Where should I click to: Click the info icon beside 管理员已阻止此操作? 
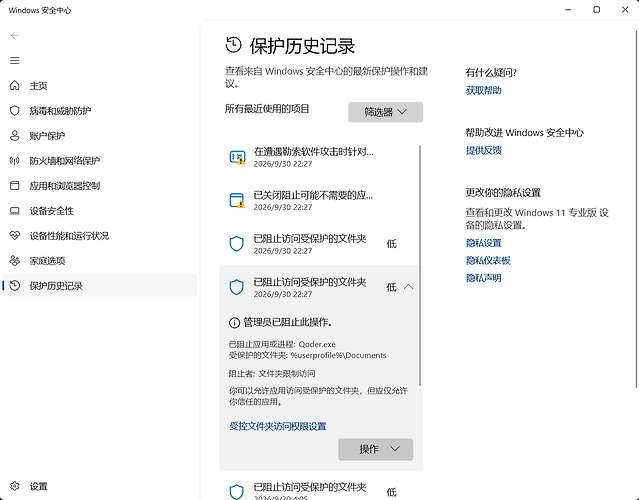pyautogui.click(x=234, y=323)
